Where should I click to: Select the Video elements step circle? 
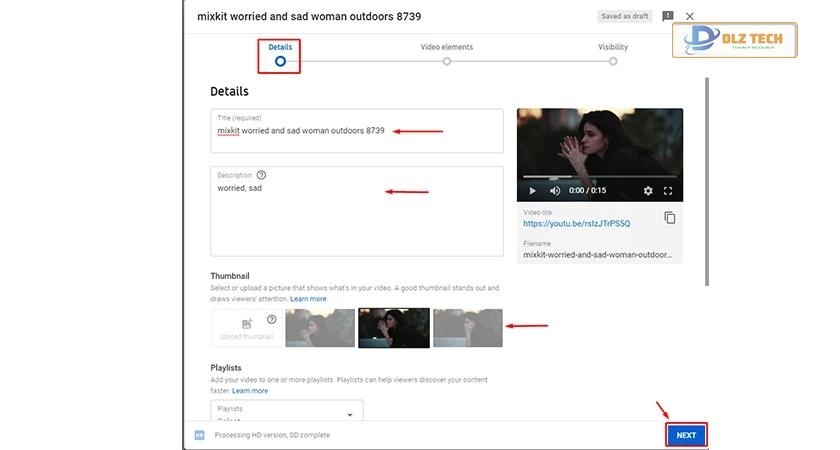[446, 61]
